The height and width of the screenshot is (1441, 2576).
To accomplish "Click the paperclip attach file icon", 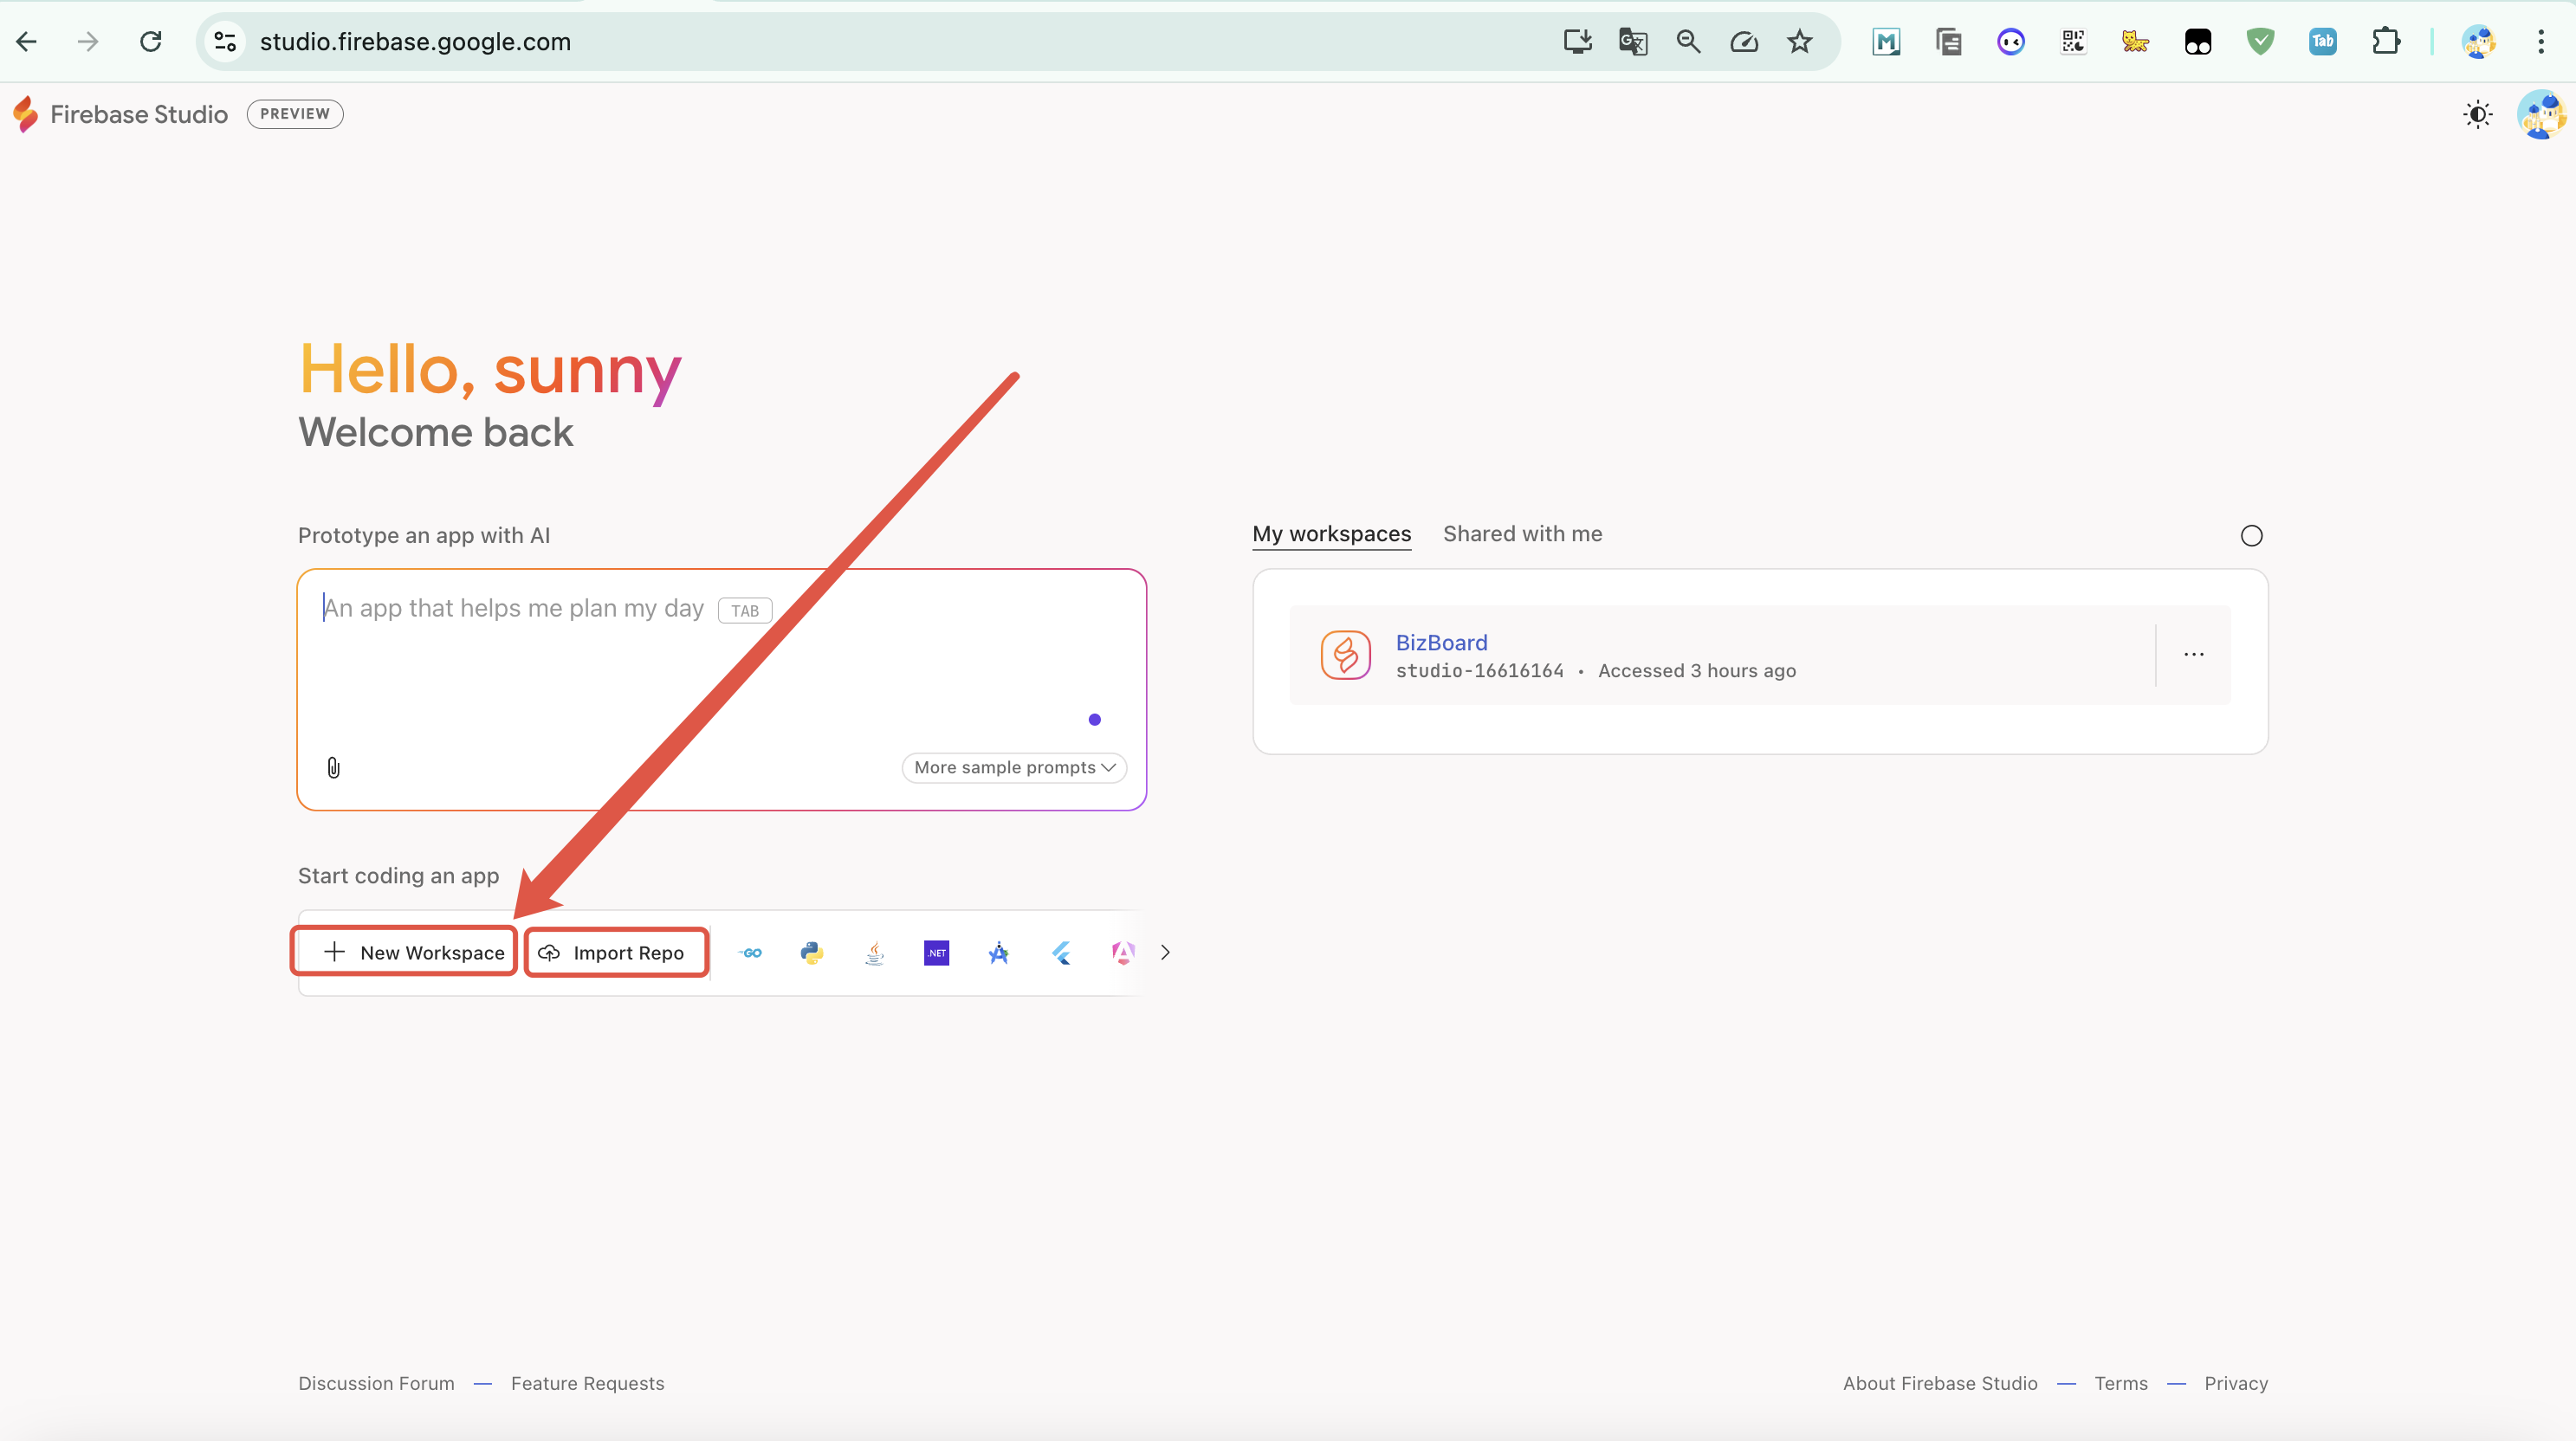I will click(334, 767).
